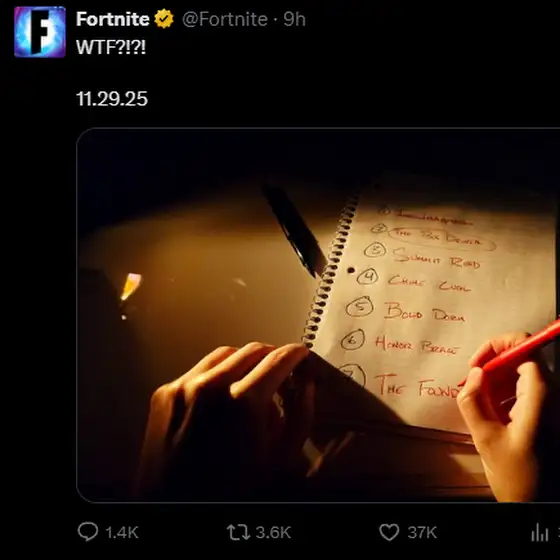Open the view analytics bar chart icon
This screenshot has width=560, height=560.
540,533
